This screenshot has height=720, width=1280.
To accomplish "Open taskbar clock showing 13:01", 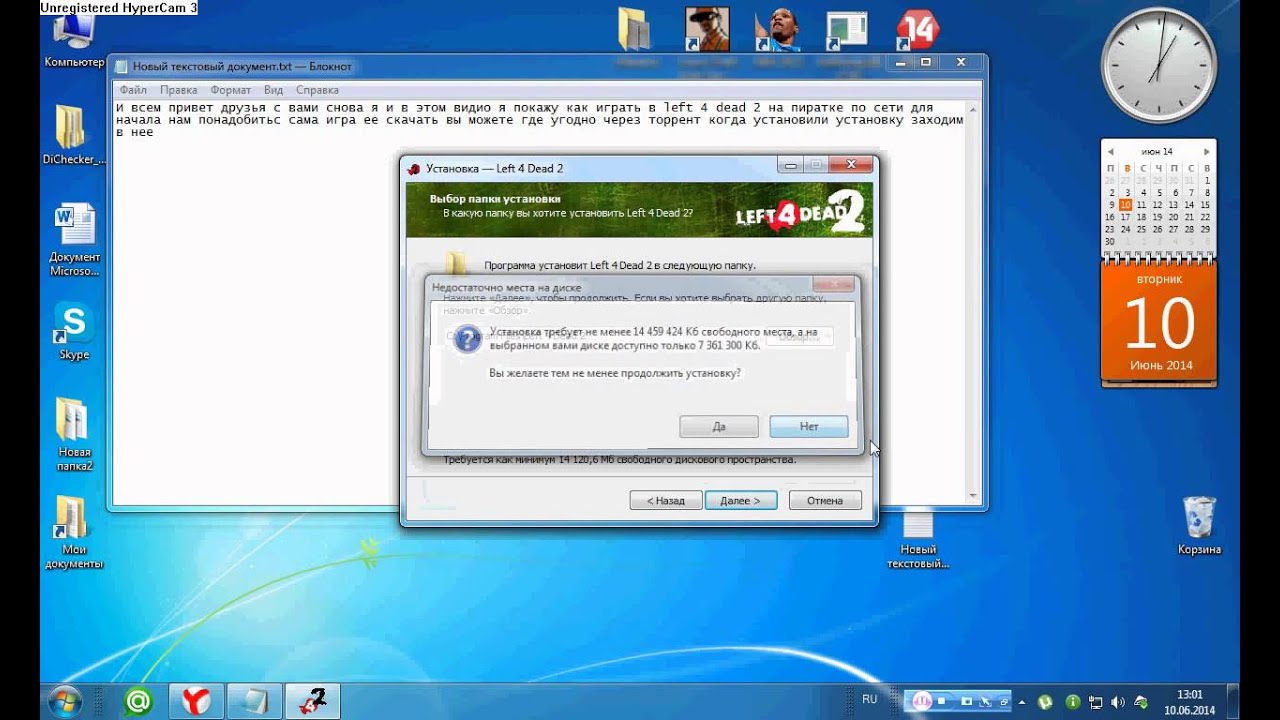I will coord(1189,702).
